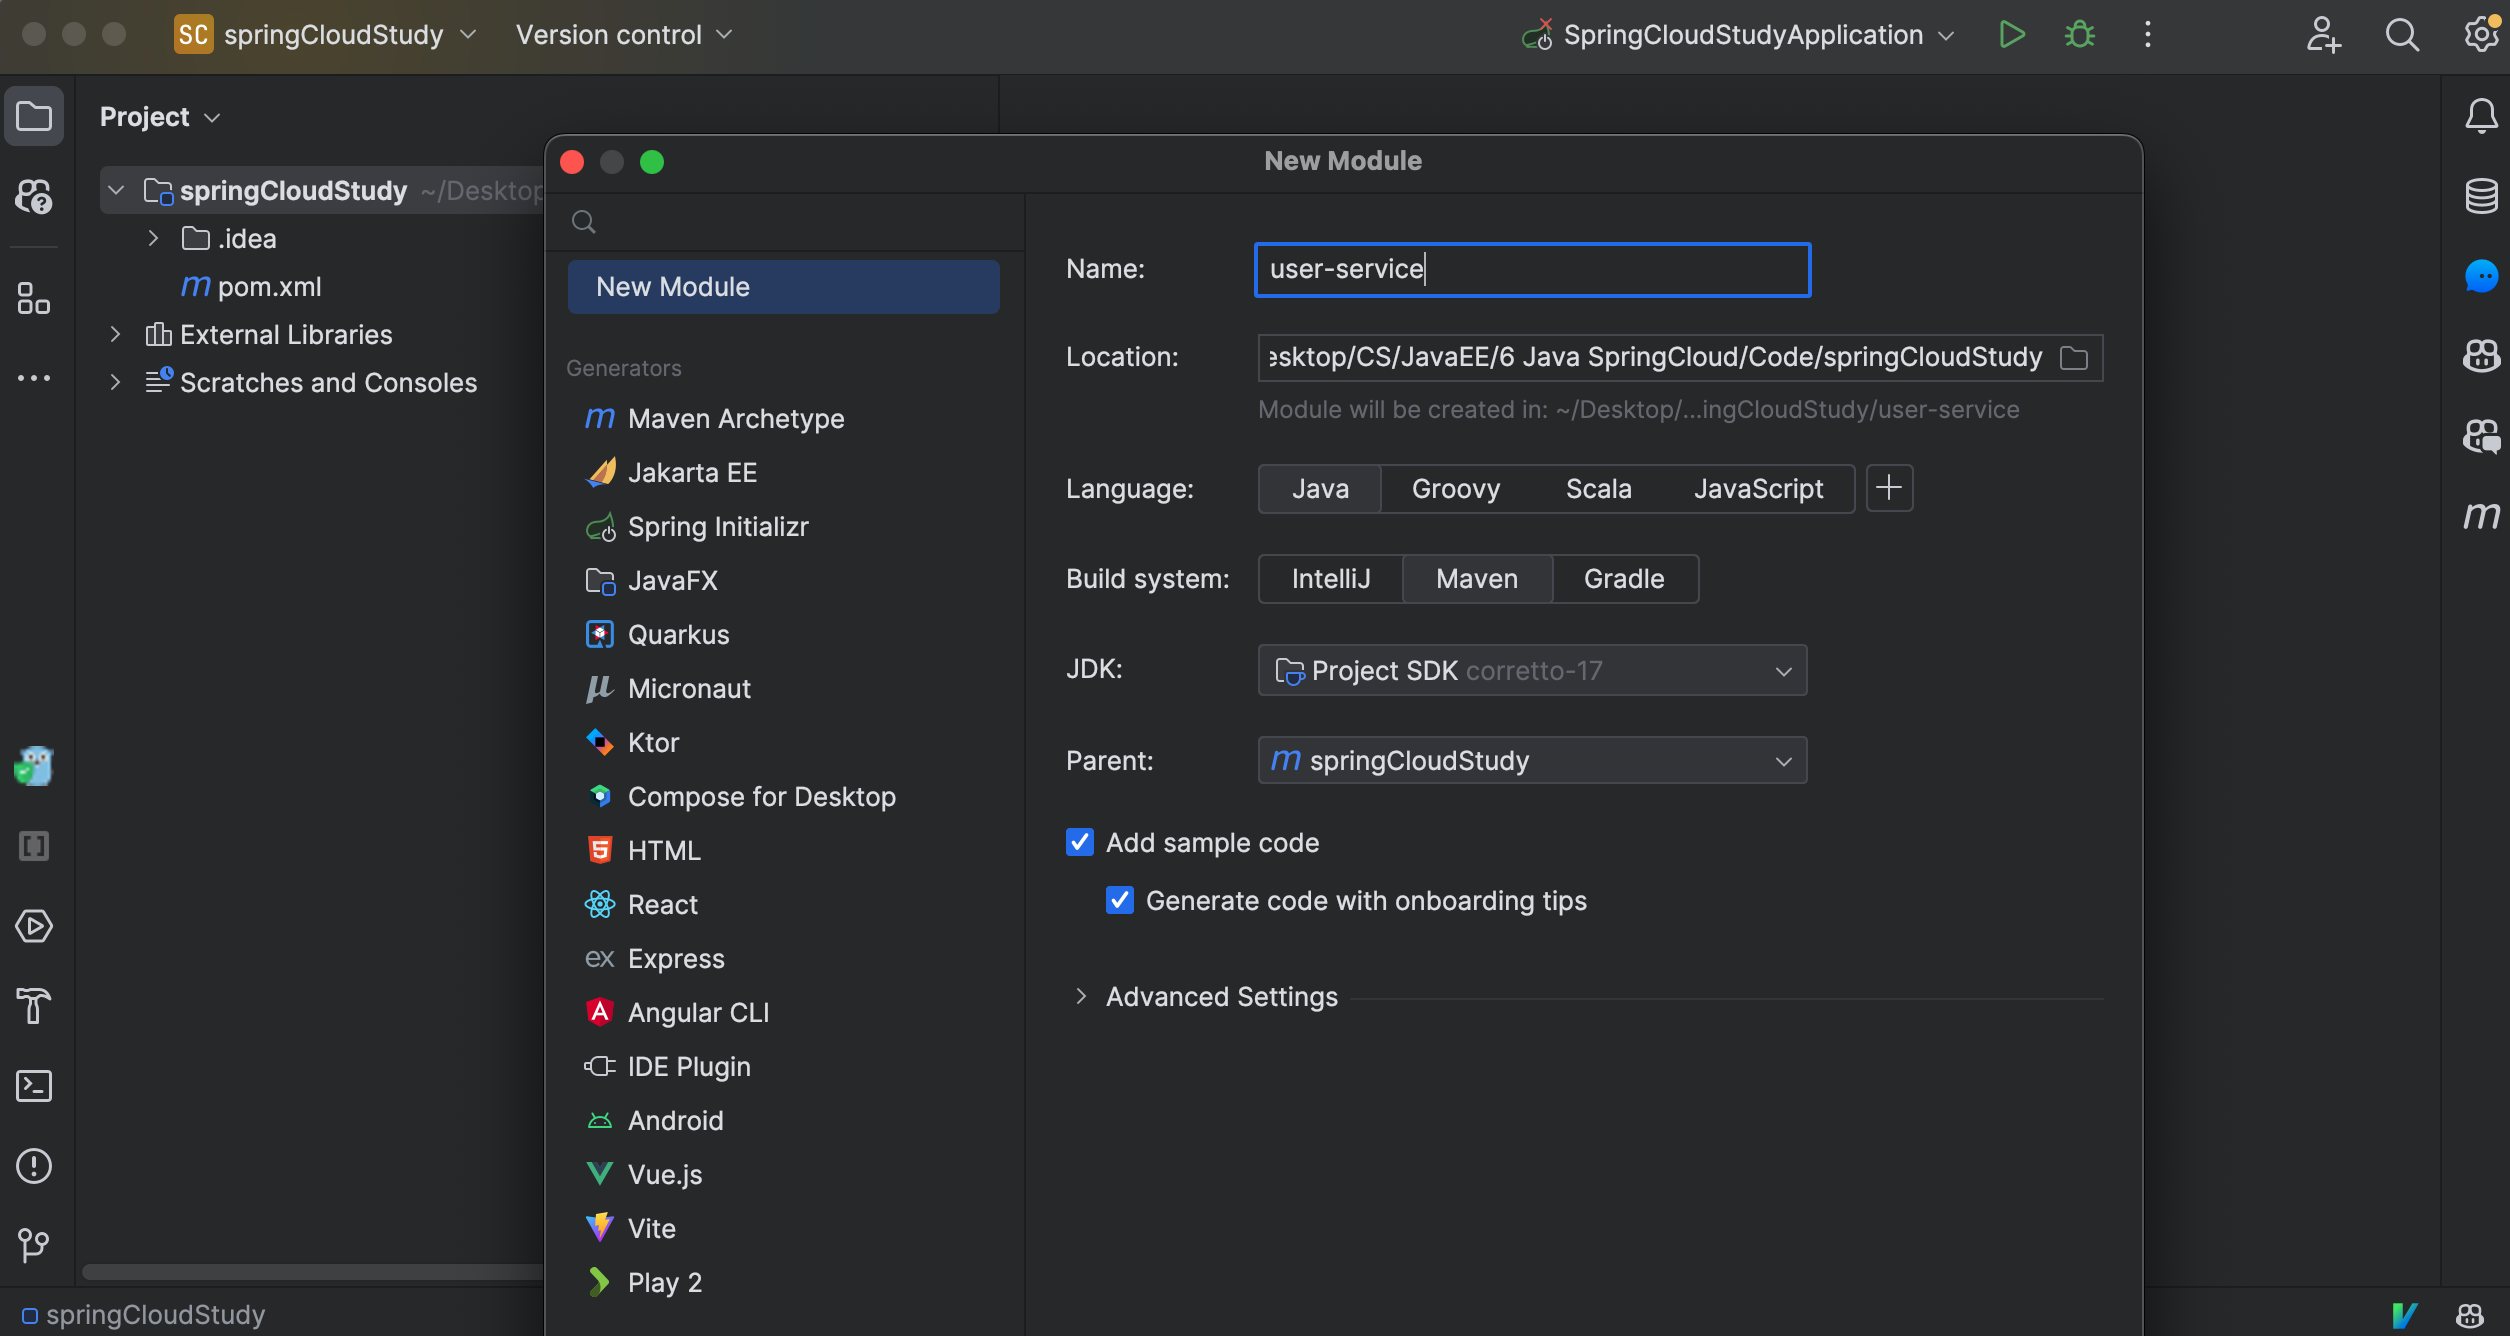Open pom.xml in project tree

coord(268,286)
